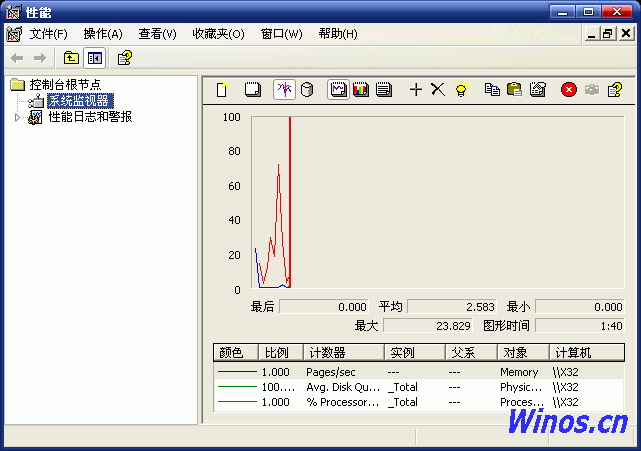Click the 计数器 column header
The width and height of the screenshot is (641, 451).
(344, 352)
